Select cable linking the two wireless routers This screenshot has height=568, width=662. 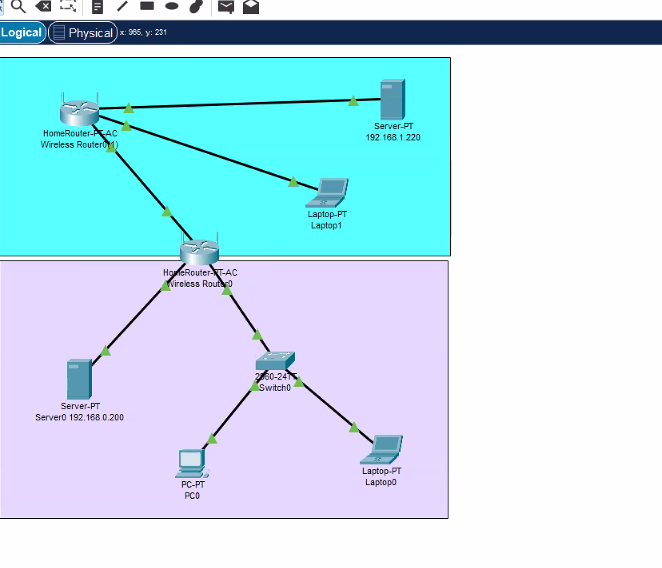(x=144, y=184)
